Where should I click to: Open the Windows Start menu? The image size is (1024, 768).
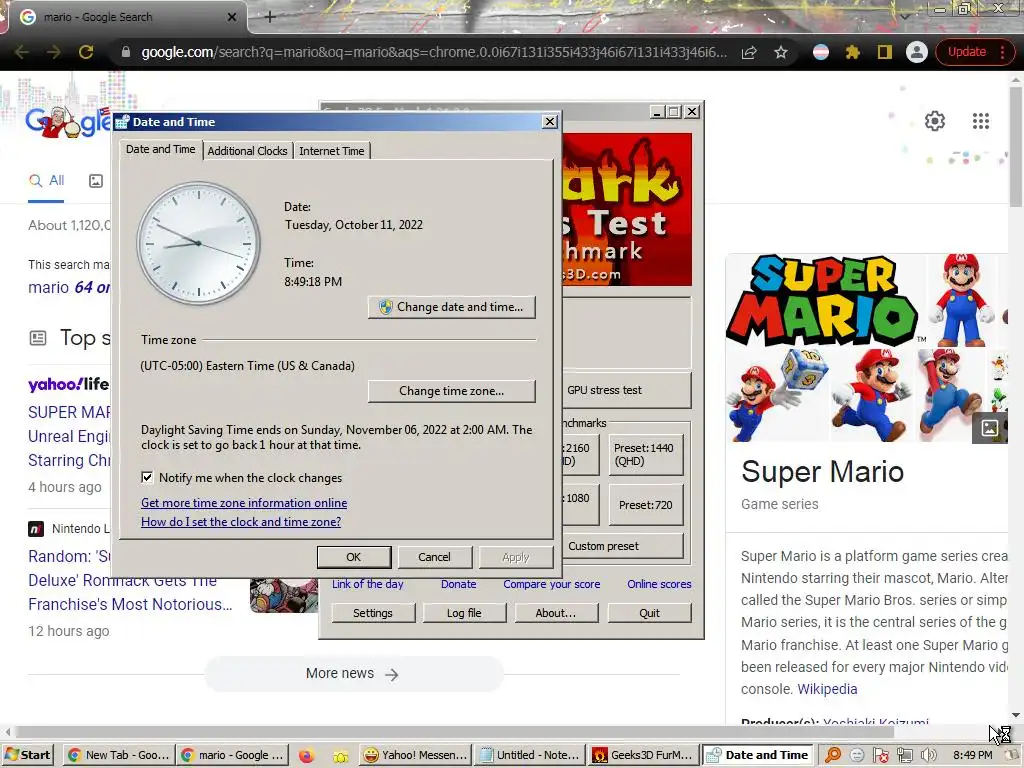(x=27, y=755)
